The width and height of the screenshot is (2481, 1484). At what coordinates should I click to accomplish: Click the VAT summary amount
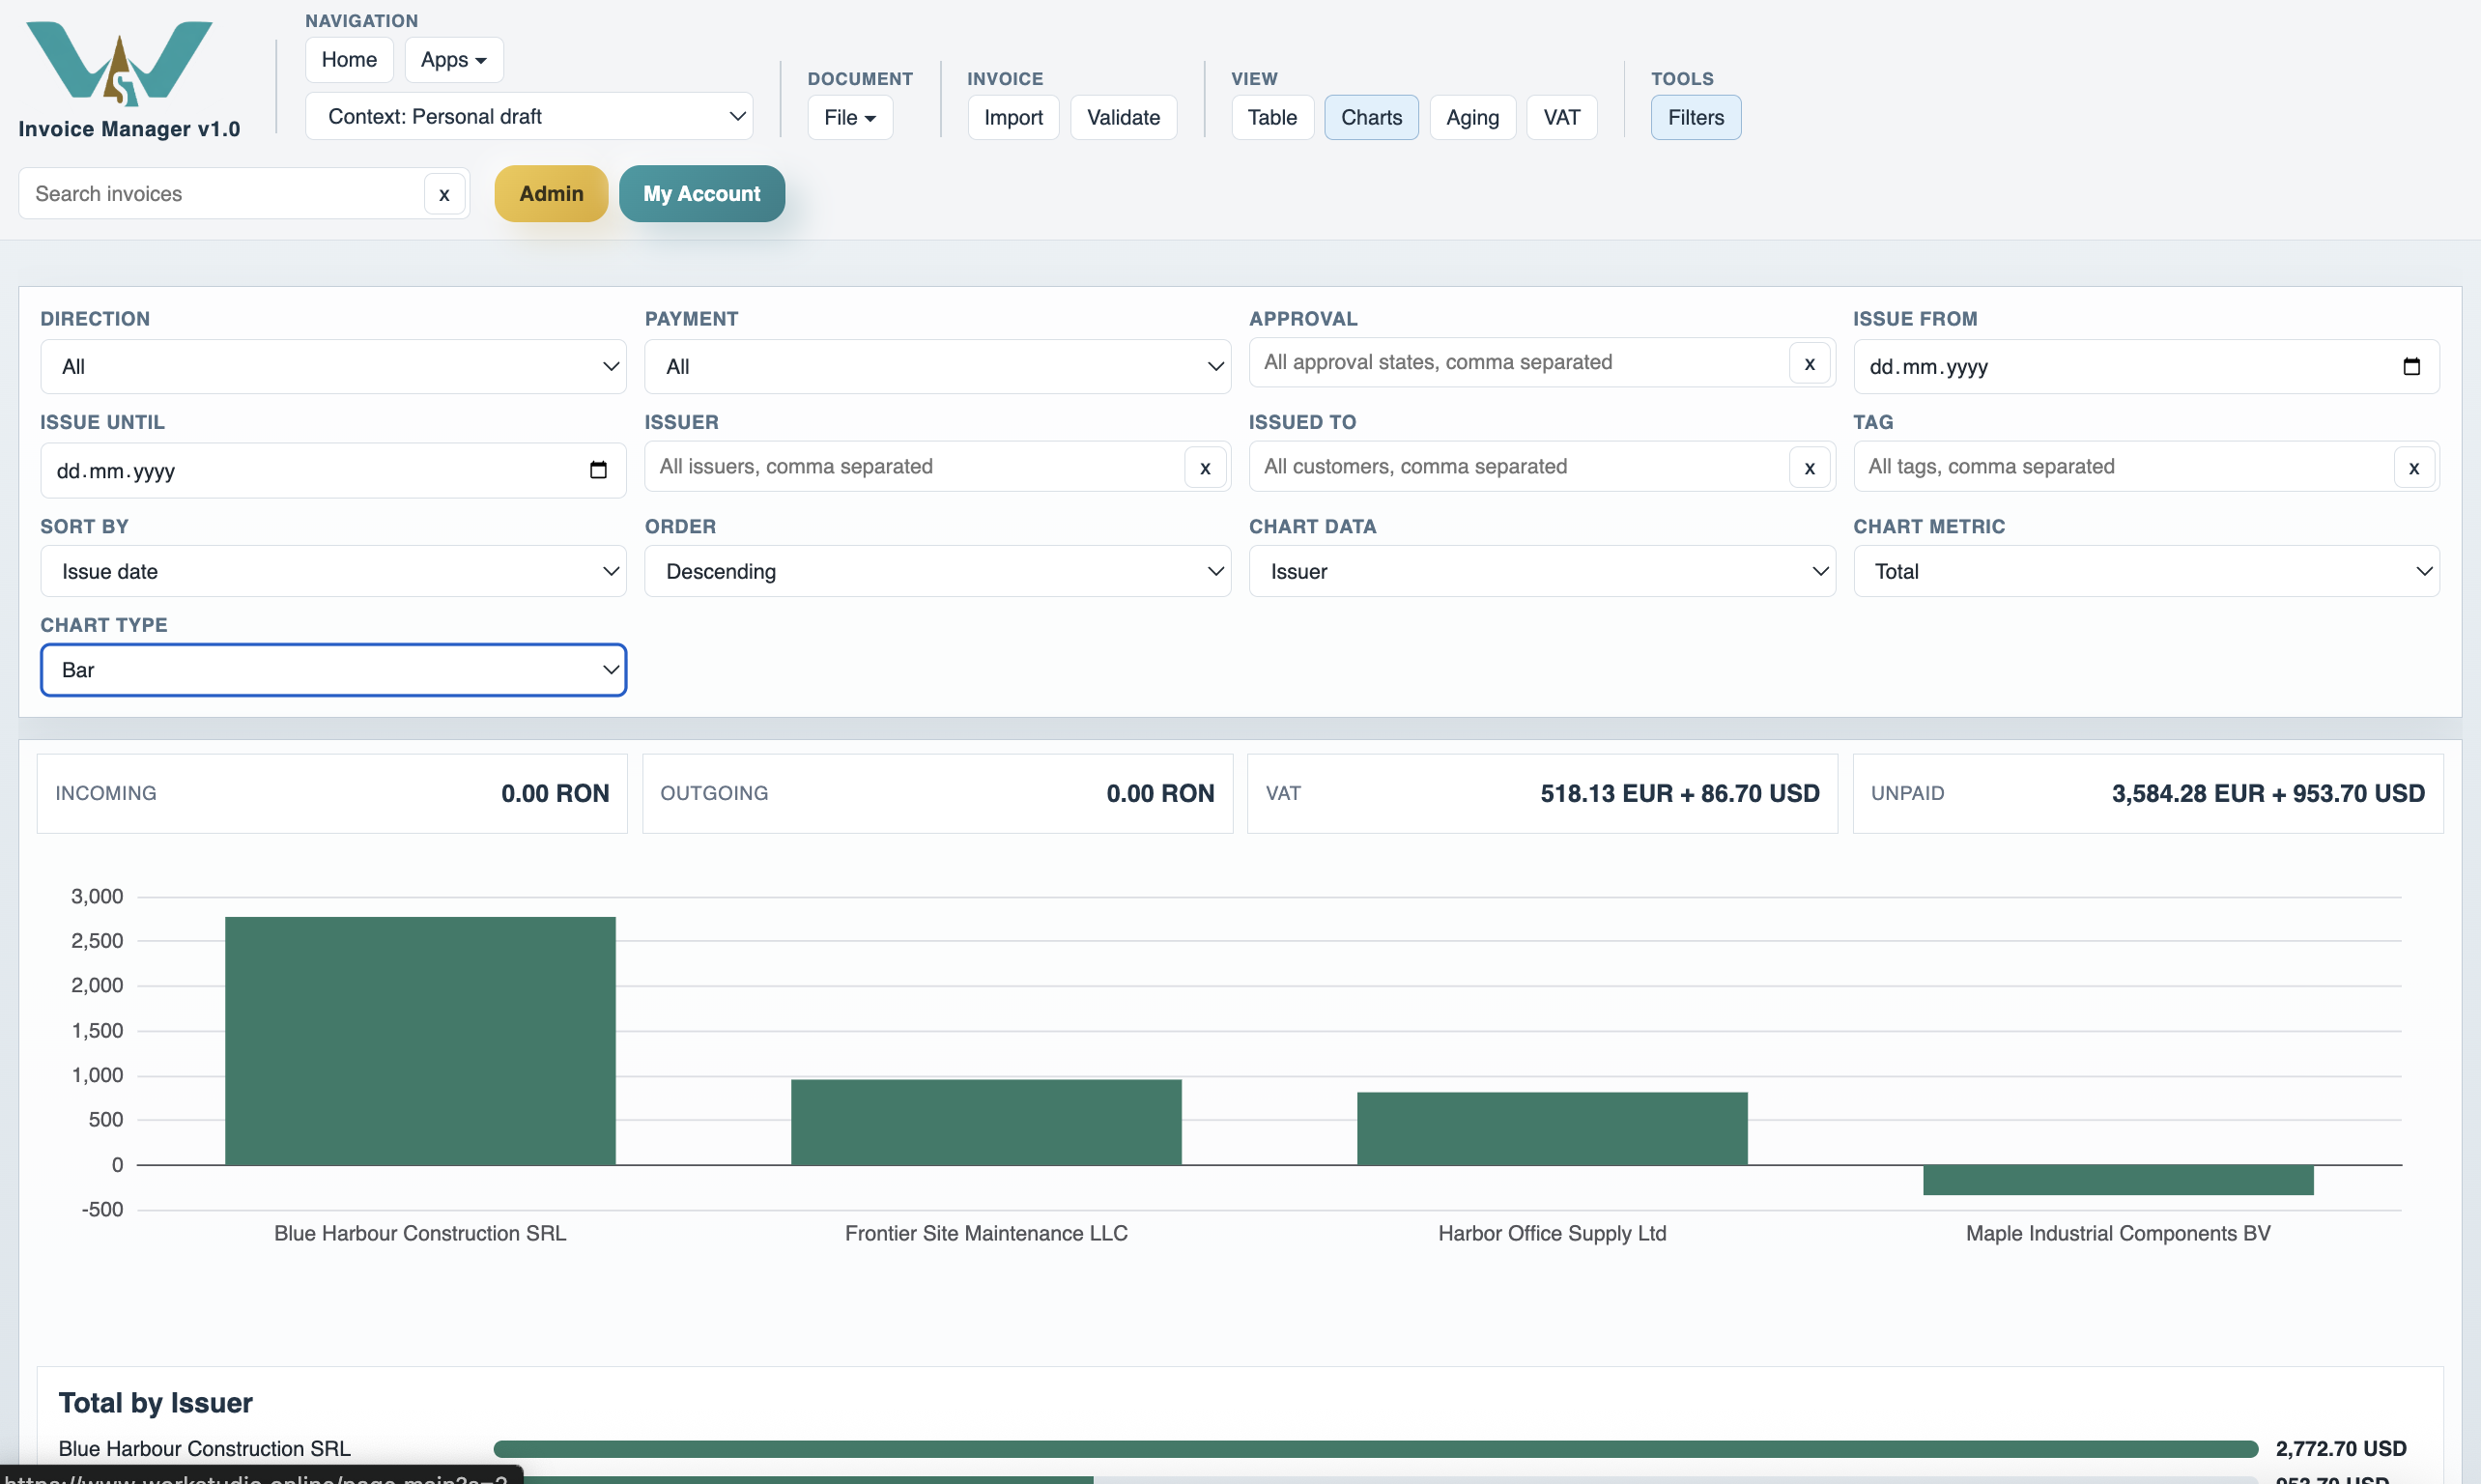point(1680,794)
